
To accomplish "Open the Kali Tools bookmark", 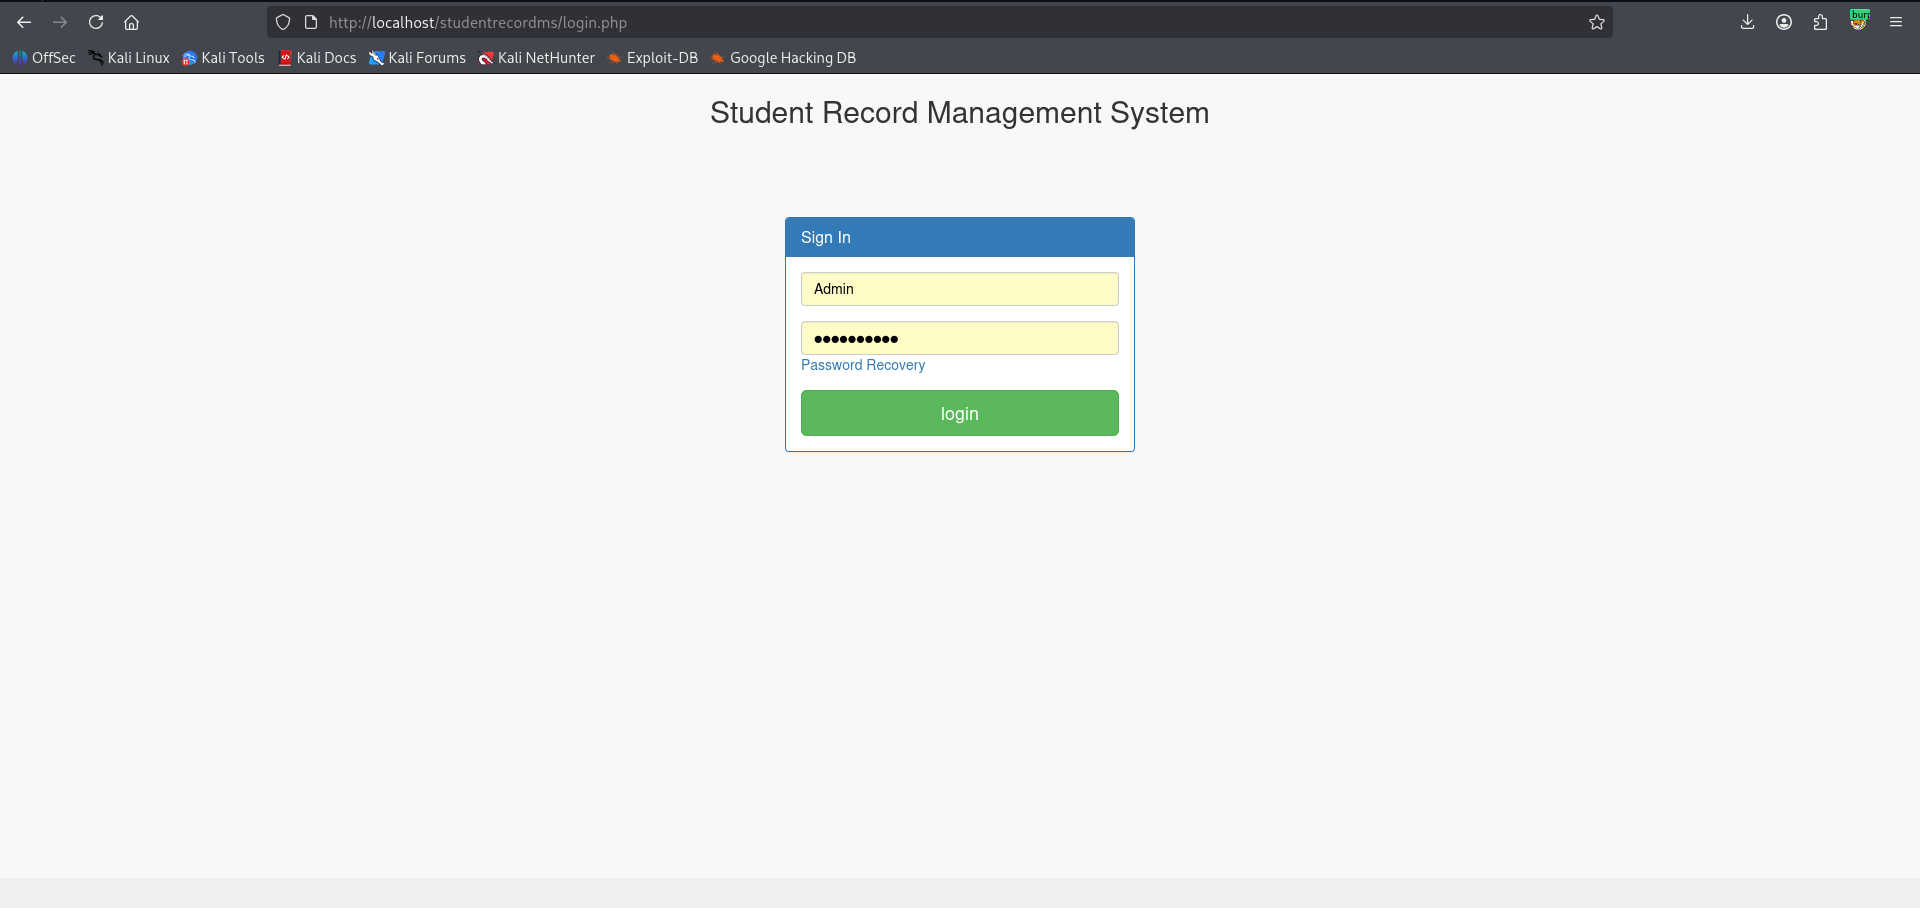I will (223, 58).
